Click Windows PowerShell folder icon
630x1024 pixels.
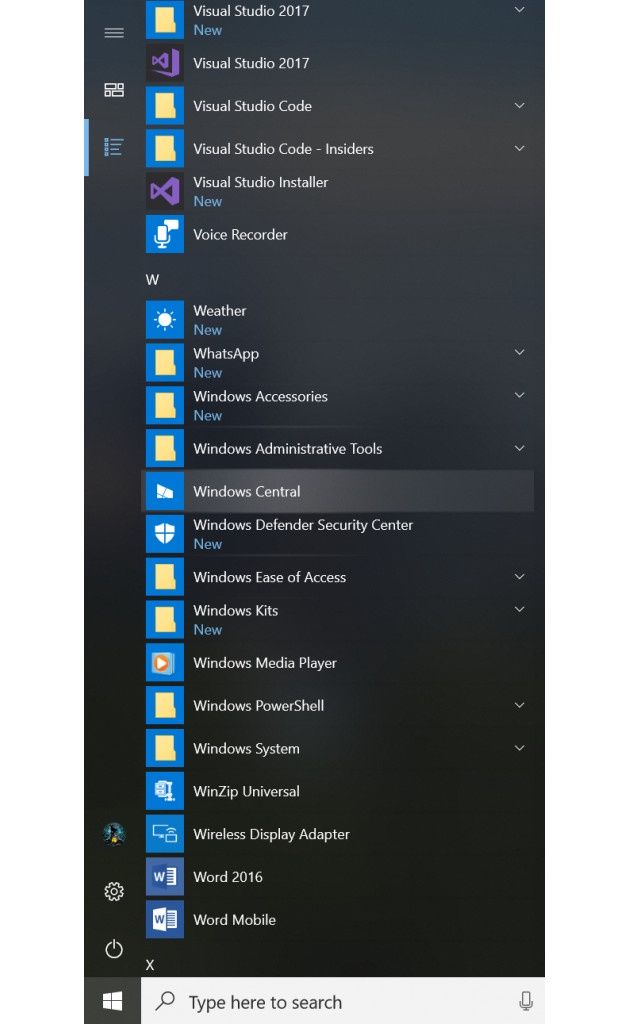pyautogui.click(x=165, y=705)
